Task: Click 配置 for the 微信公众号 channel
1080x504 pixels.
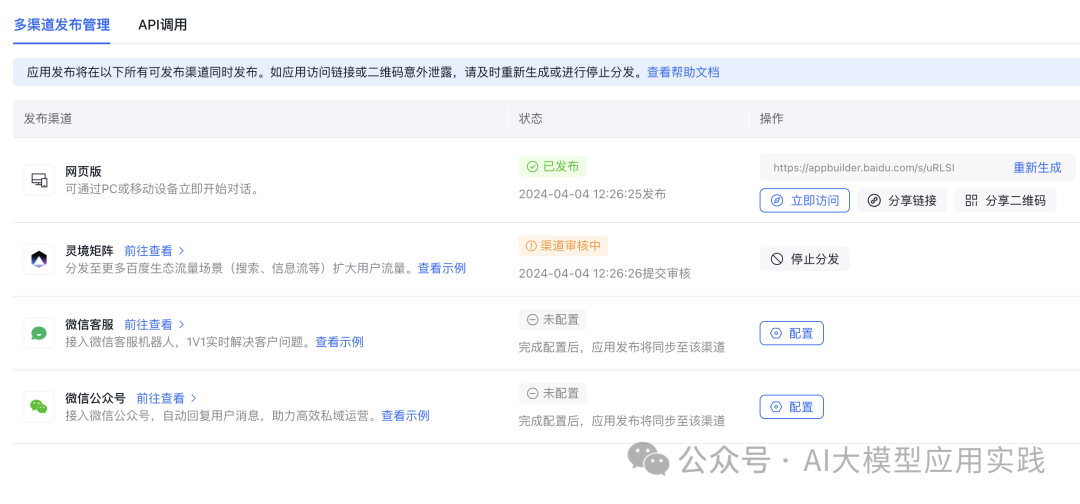Action: click(791, 407)
